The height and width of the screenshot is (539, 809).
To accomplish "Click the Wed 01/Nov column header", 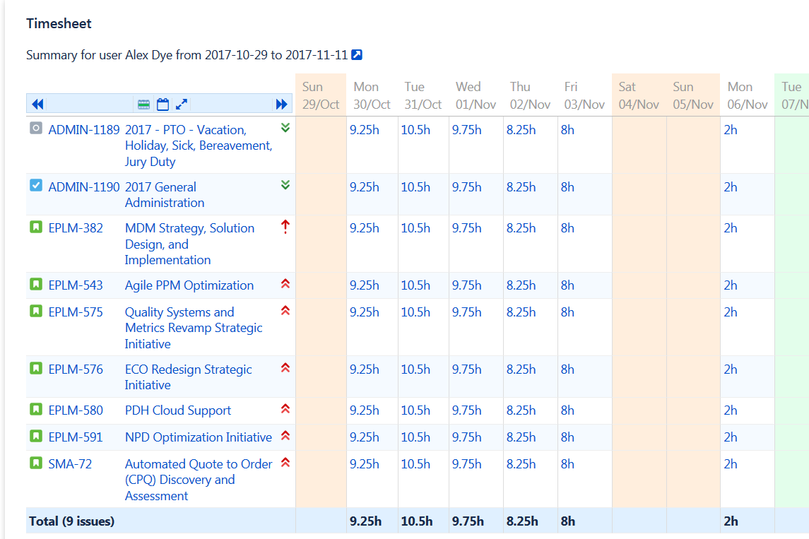I will pos(475,95).
